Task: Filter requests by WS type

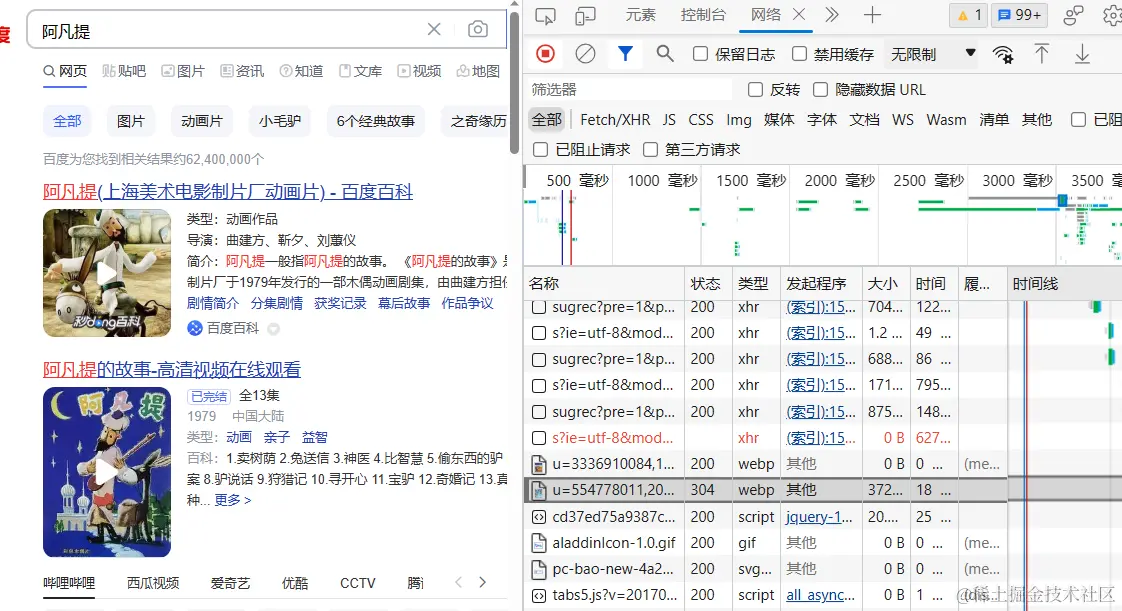Action: click(902, 119)
